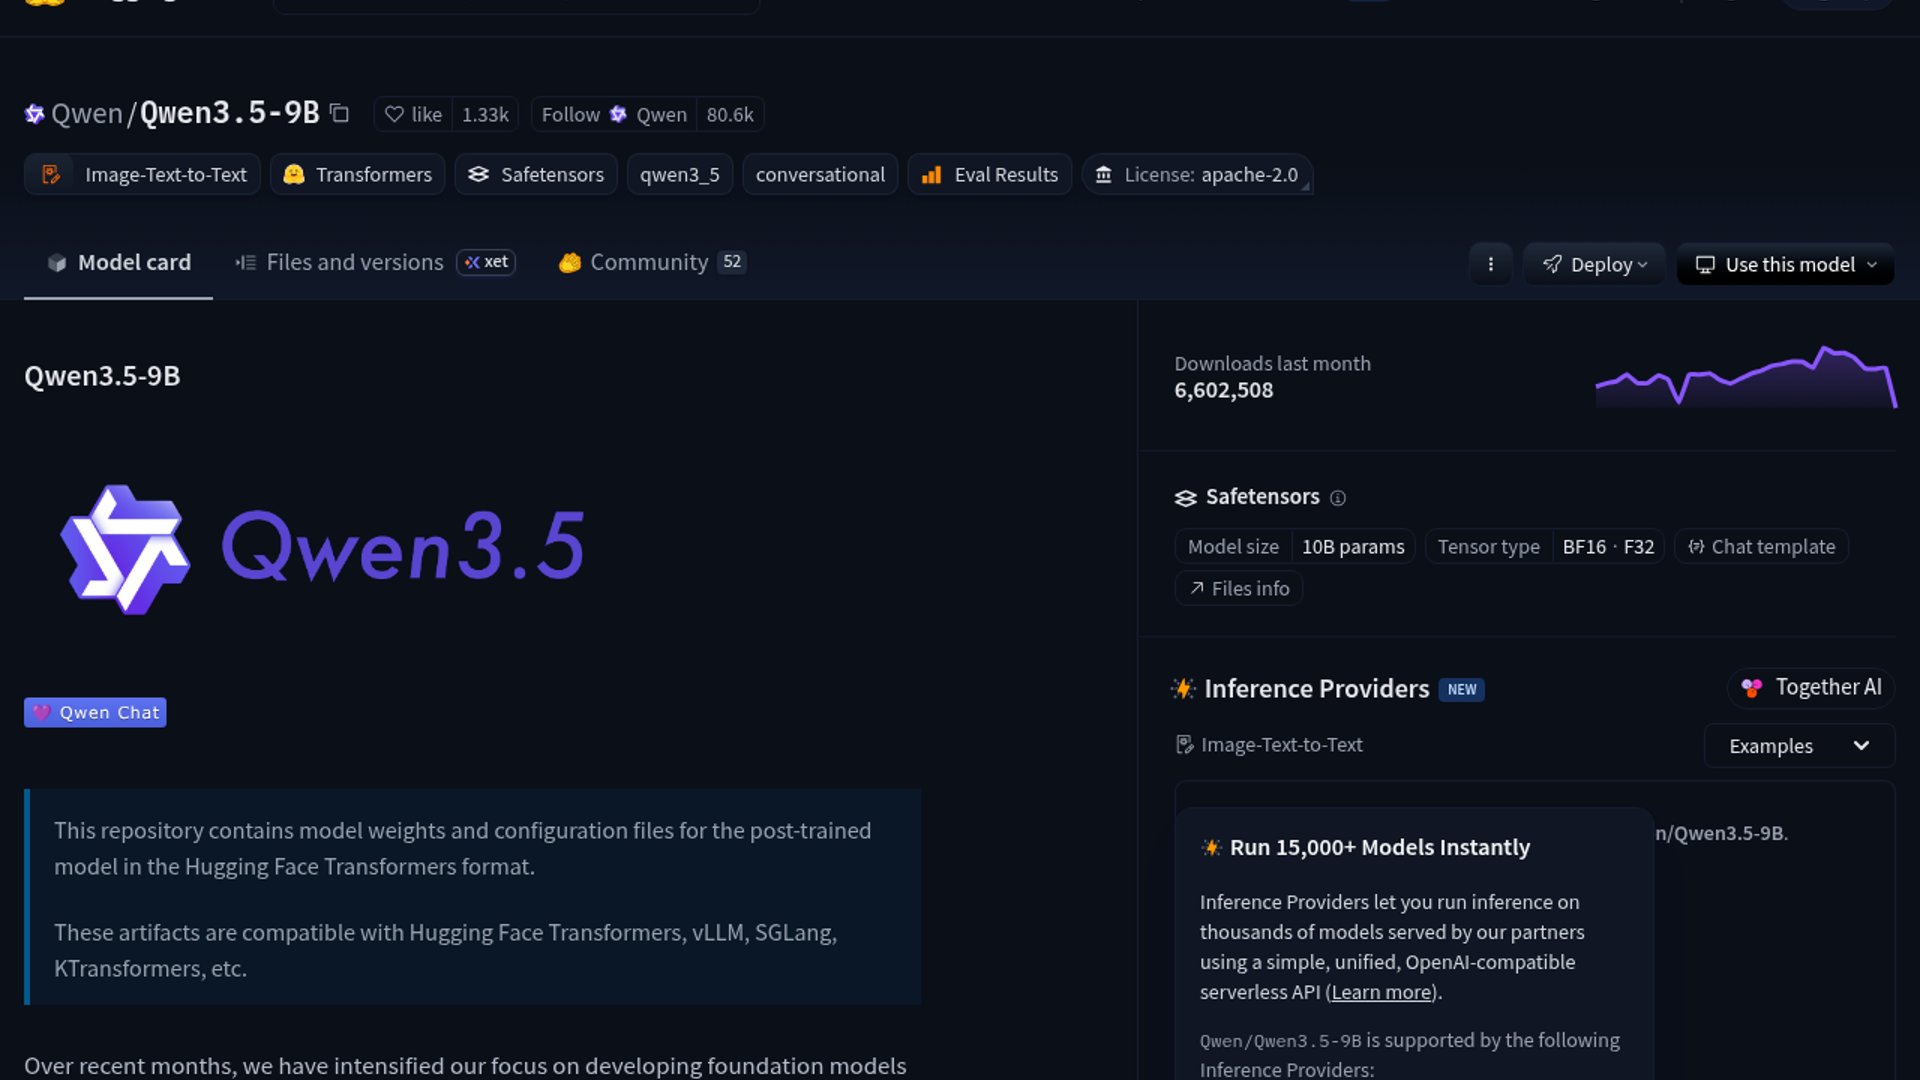This screenshot has height=1080, width=1920.
Task: Open the three-dot more options menu
Action: [1490, 264]
